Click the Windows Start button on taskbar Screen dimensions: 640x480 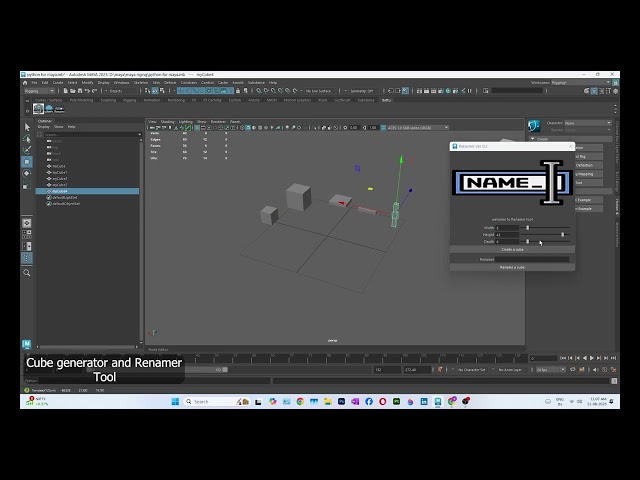pos(176,402)
